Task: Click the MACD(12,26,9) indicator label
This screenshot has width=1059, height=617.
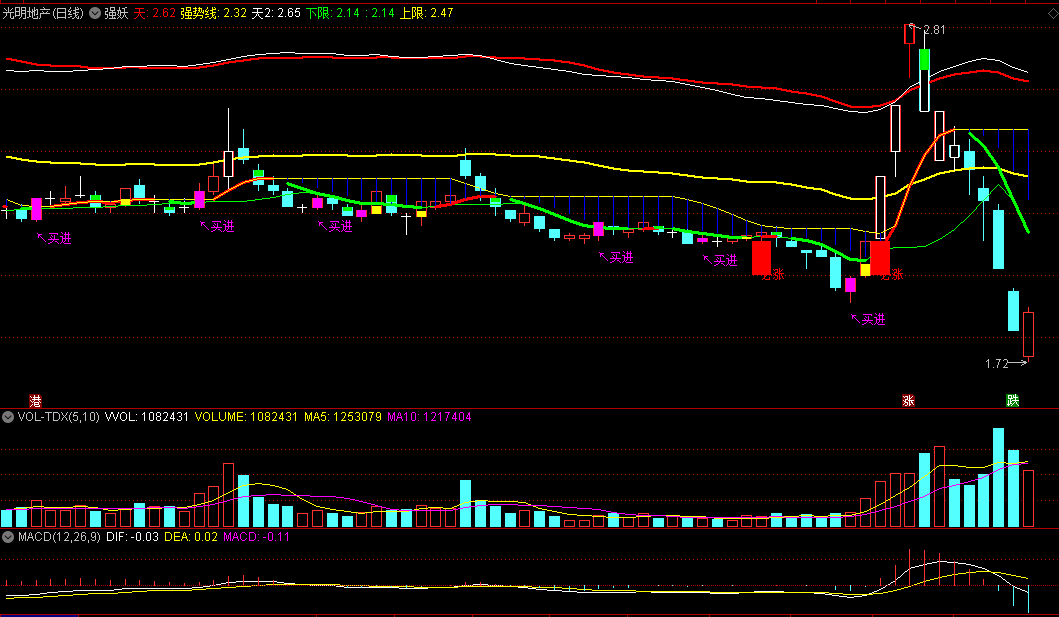Action: coord(59,537)
